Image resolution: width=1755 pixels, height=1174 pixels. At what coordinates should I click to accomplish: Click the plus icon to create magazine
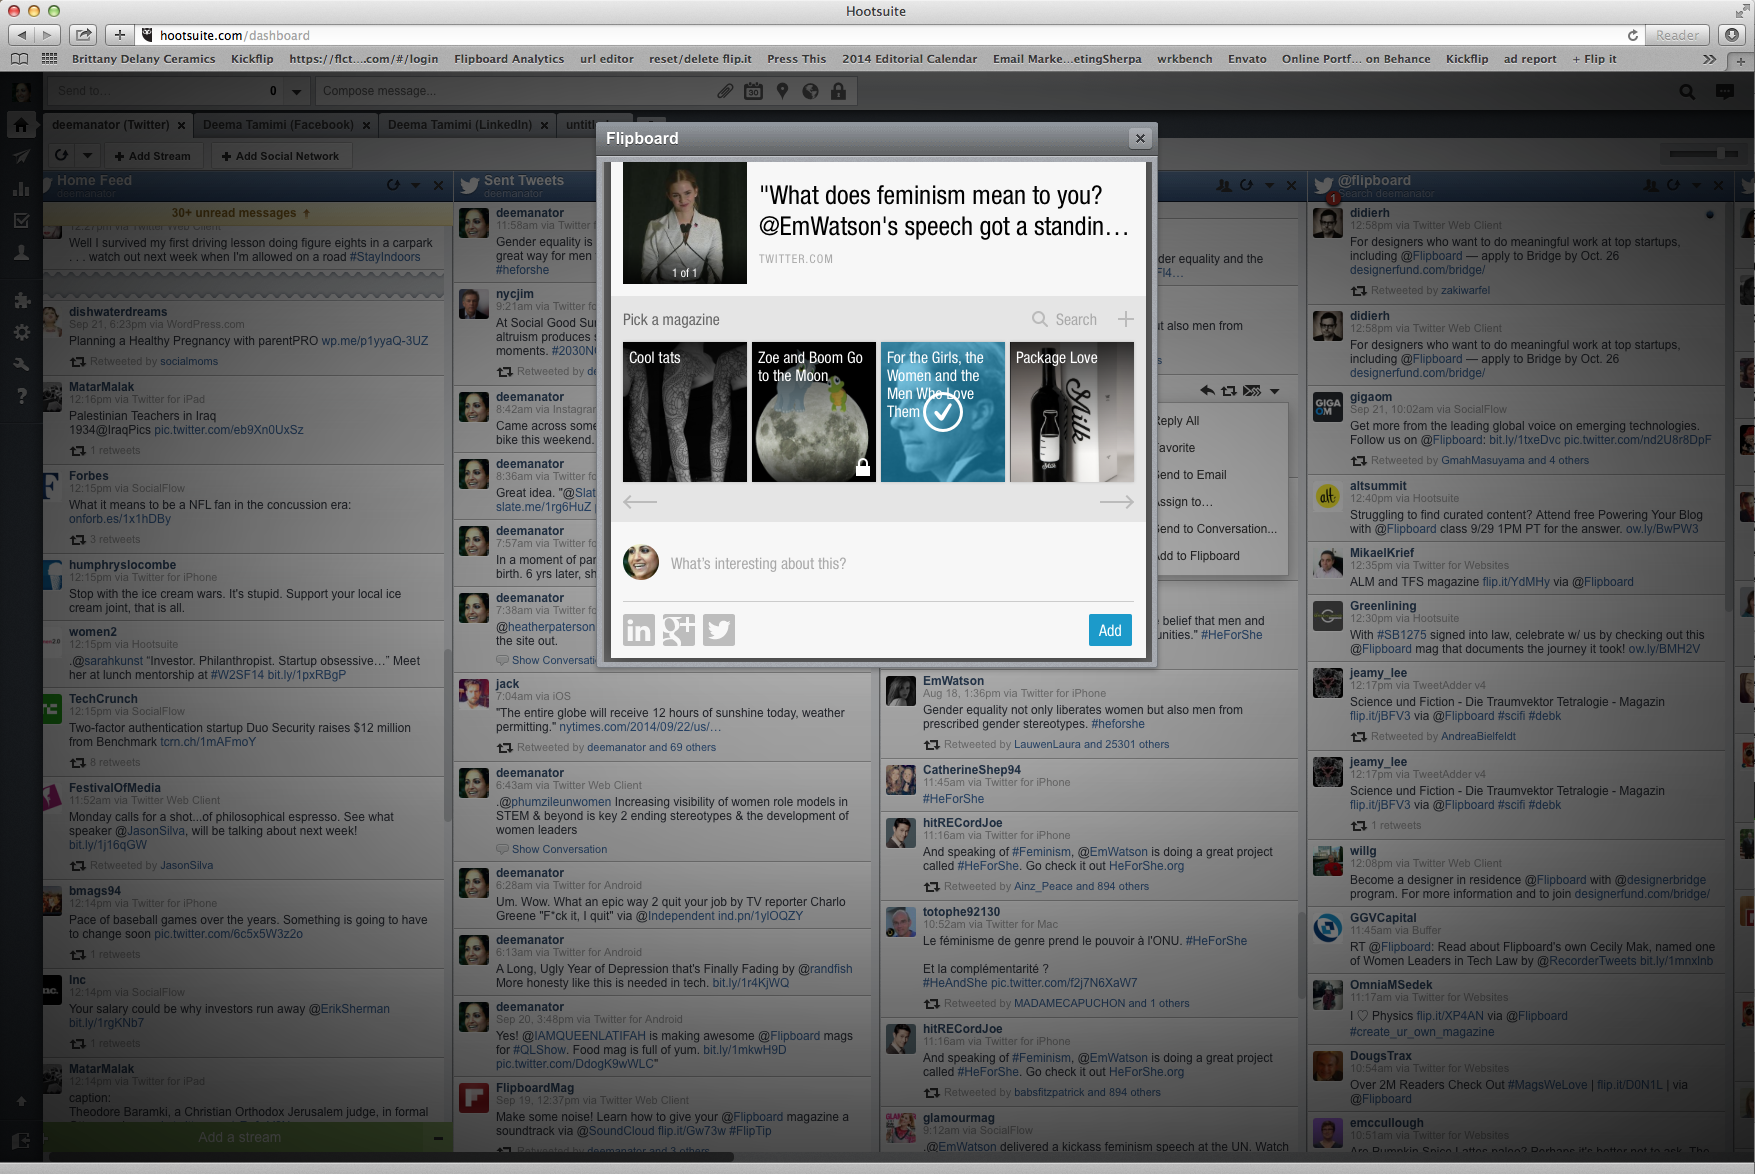(x=1125, y=319)
